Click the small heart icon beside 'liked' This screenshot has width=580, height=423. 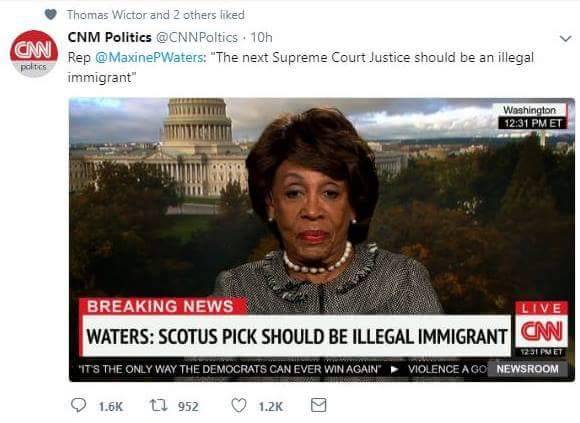(x=51, y=15)
